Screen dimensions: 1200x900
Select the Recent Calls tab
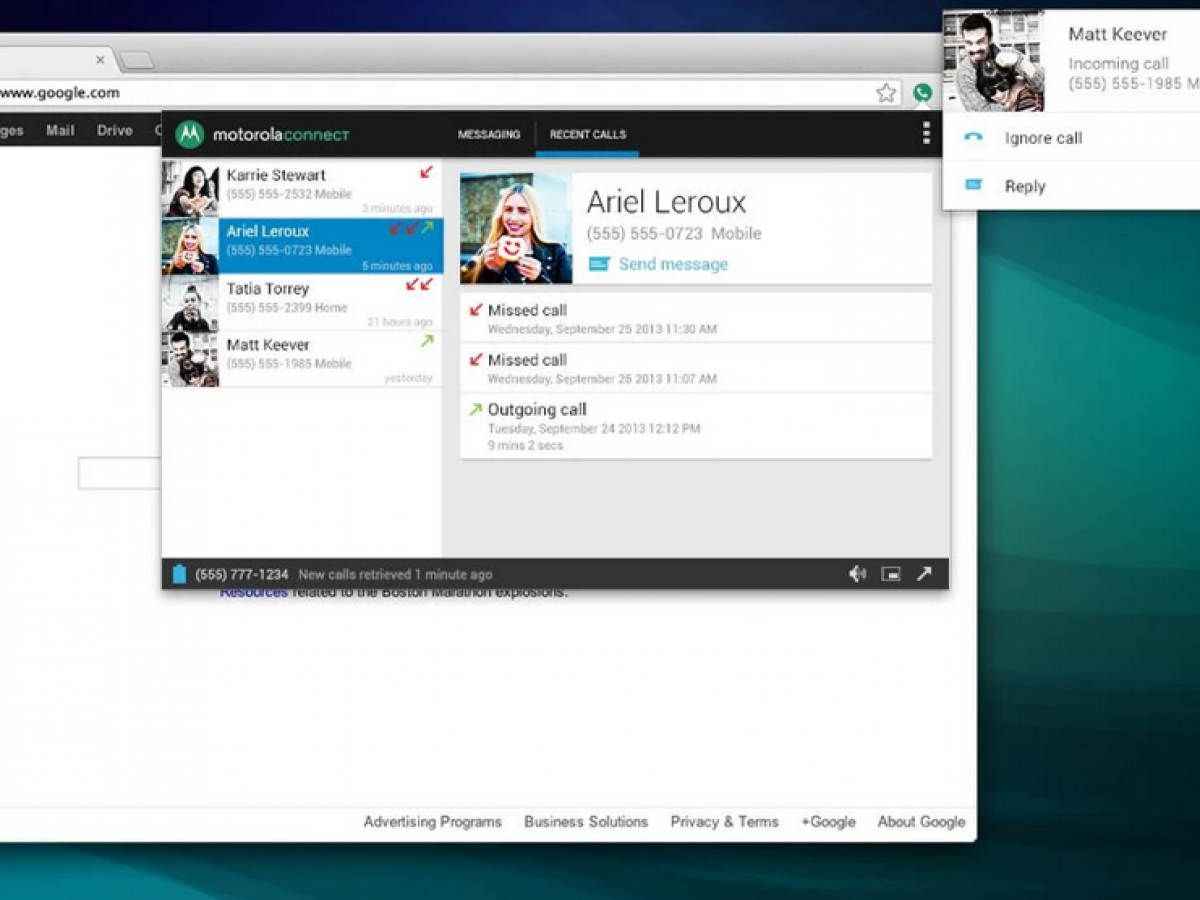(x=587, y=134)
